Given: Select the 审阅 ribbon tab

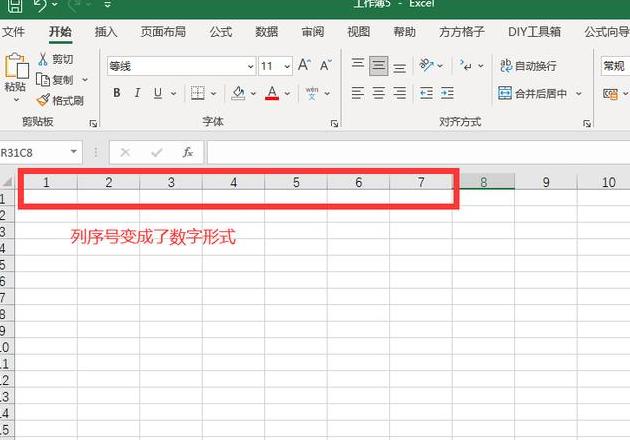Looking at the screenshot, I should pyautogui.click(x=313, y=32).
